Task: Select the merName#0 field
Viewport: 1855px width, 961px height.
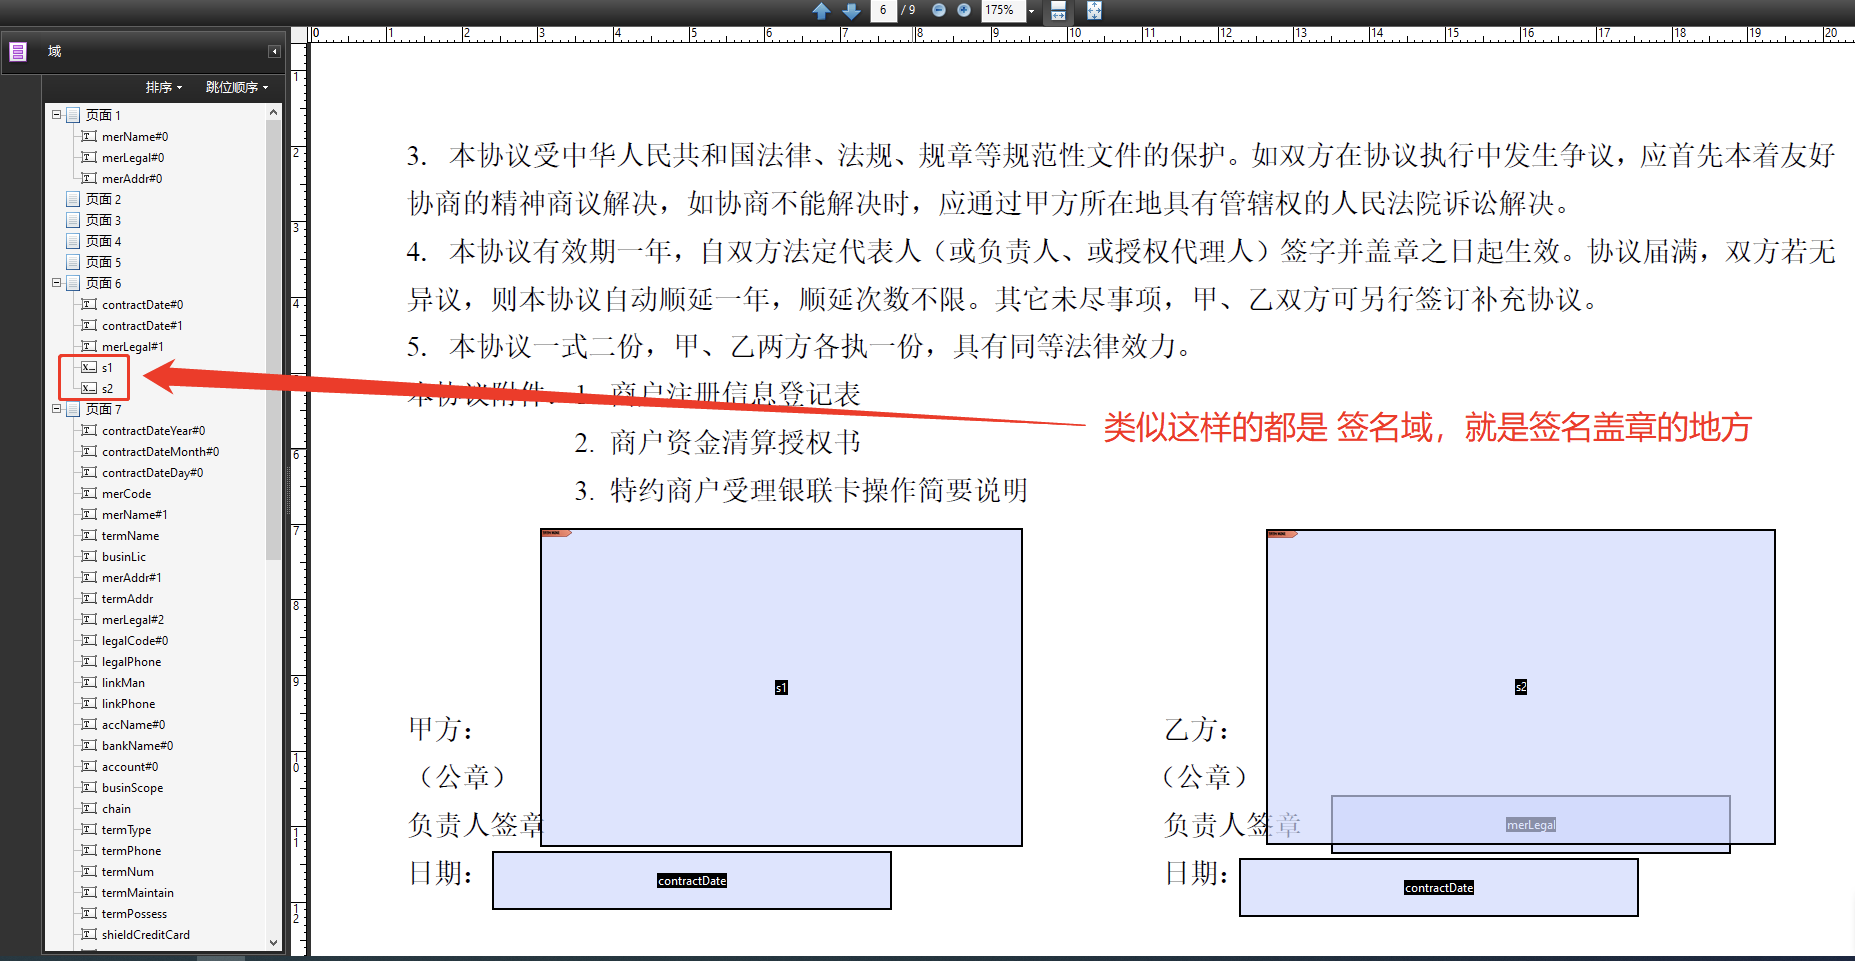Action: click(135, 137)
